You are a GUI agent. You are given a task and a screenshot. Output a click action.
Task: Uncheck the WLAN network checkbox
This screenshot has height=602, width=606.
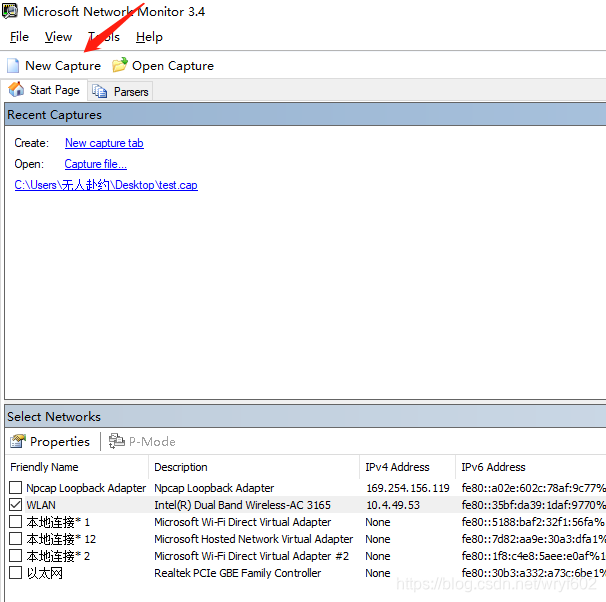[15, 505]
